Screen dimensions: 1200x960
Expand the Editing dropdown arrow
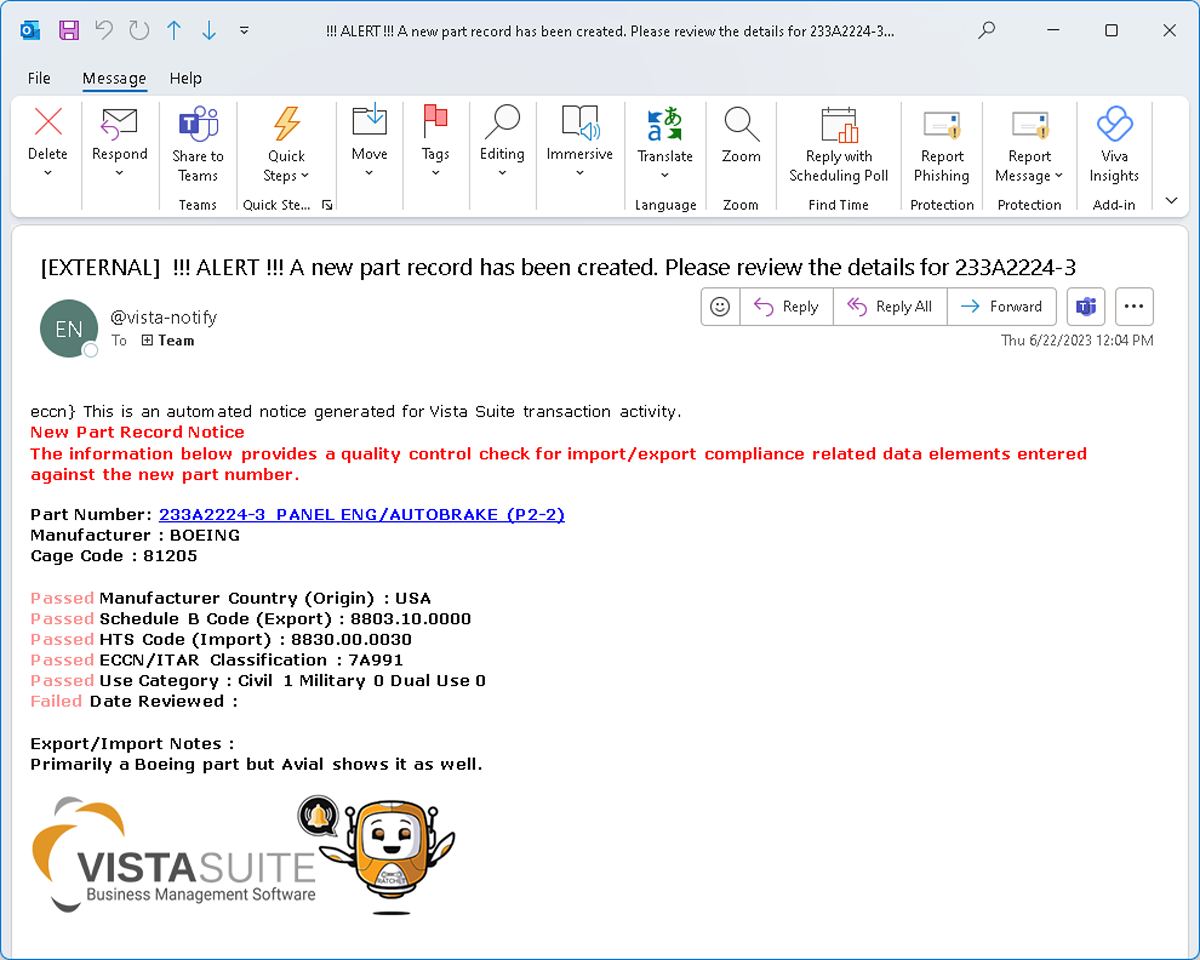coord(501,174)
